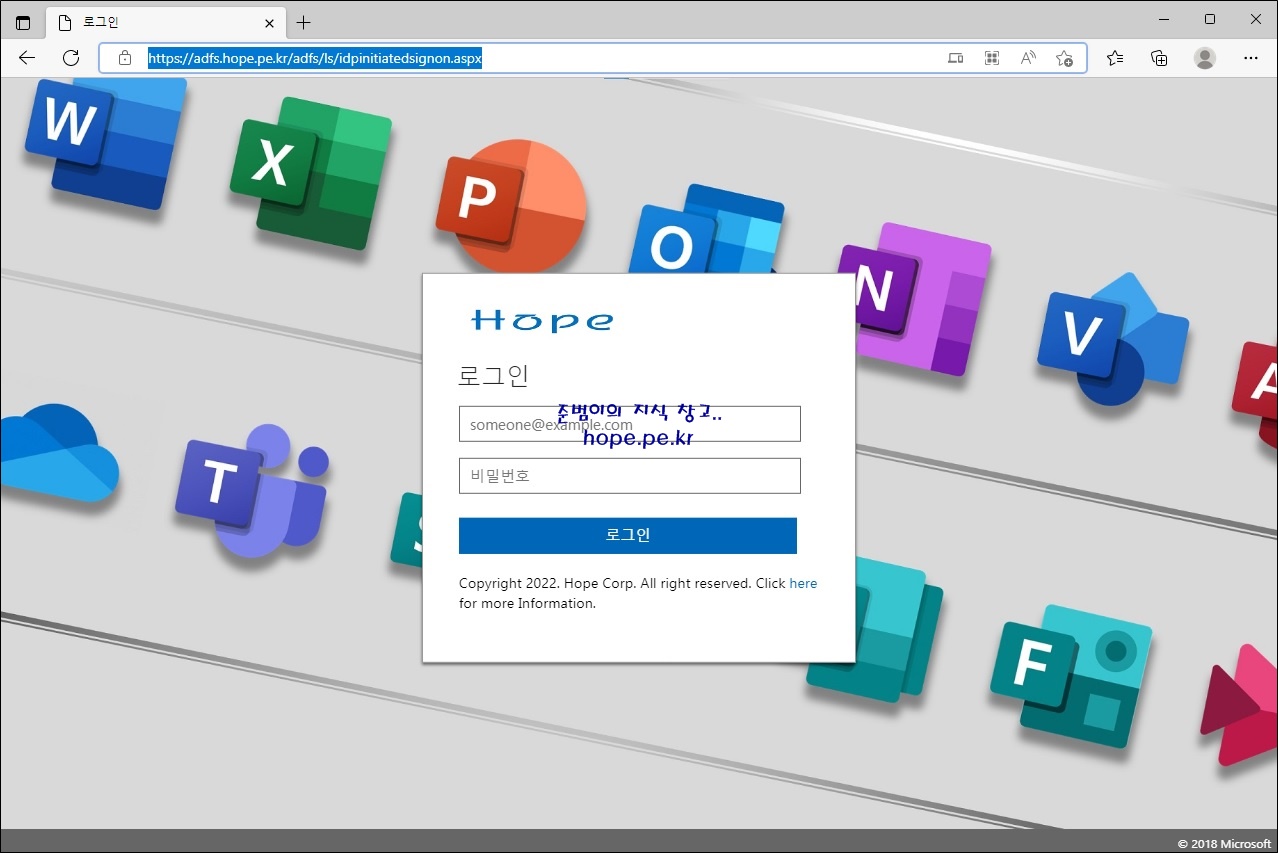
Task: Open Collections panel
Action: [x=1159, y=58]
